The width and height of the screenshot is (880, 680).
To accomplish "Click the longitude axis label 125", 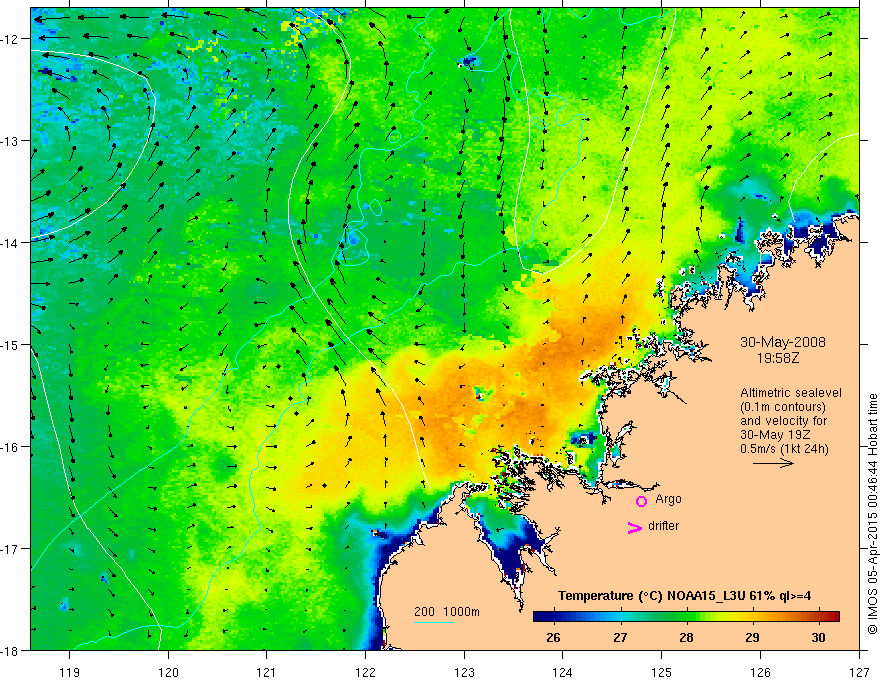I will [662, 672].
